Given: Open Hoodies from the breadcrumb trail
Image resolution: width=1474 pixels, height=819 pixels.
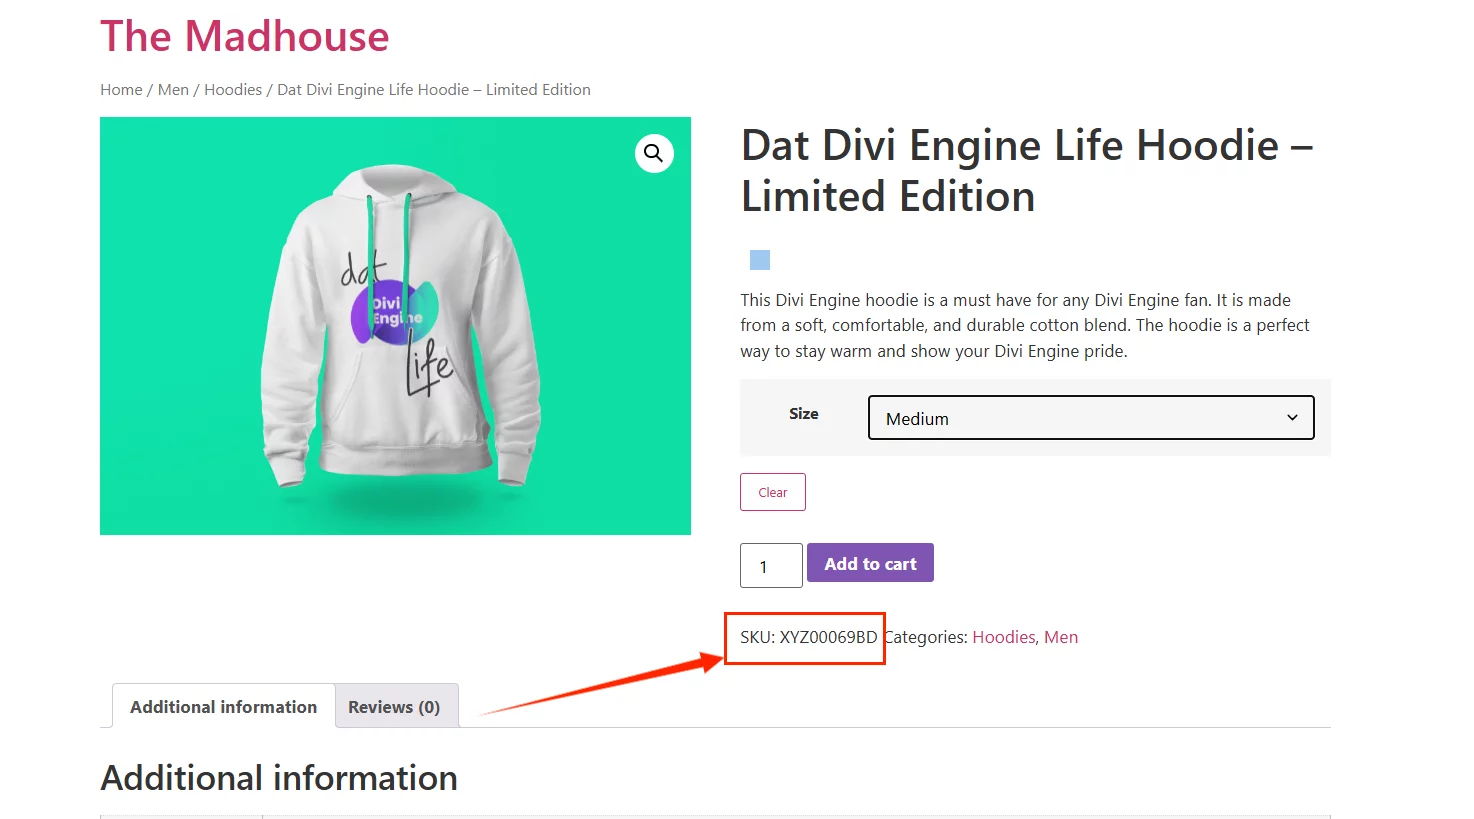Looking at the screenshot, I should click(233, 89).
